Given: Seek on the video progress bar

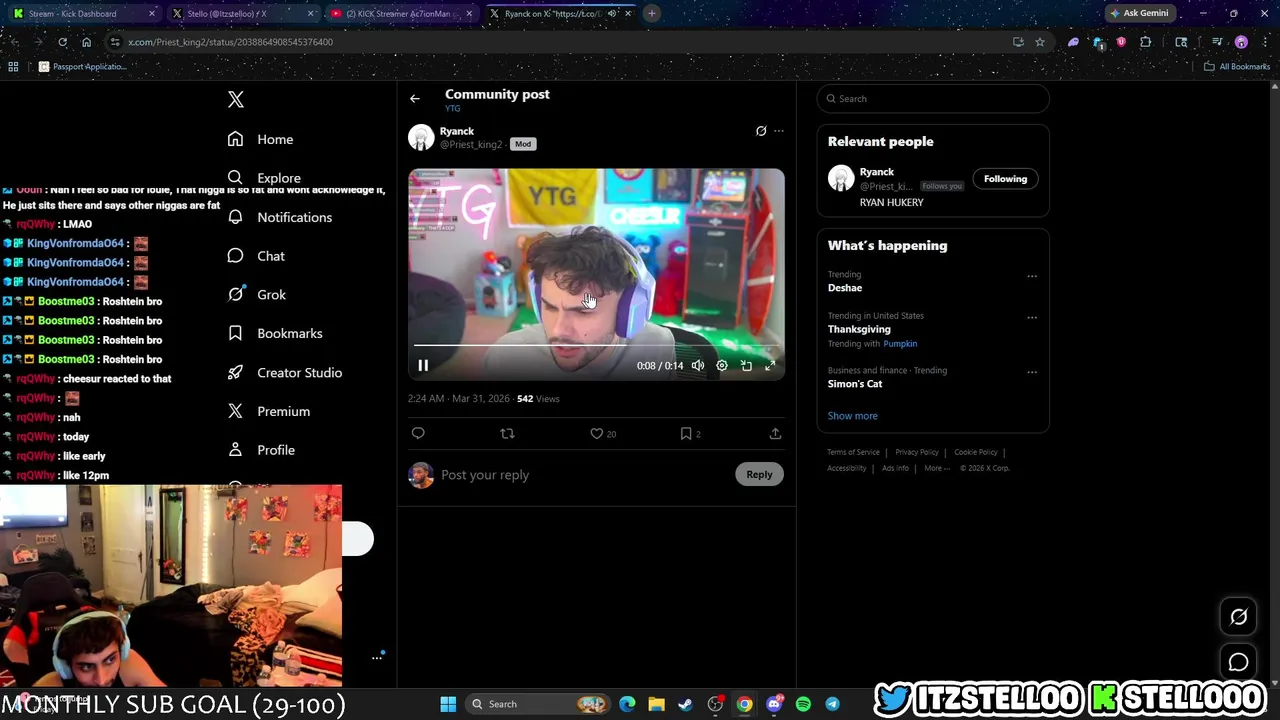Looking at the screenshot, I should point(596,345).
